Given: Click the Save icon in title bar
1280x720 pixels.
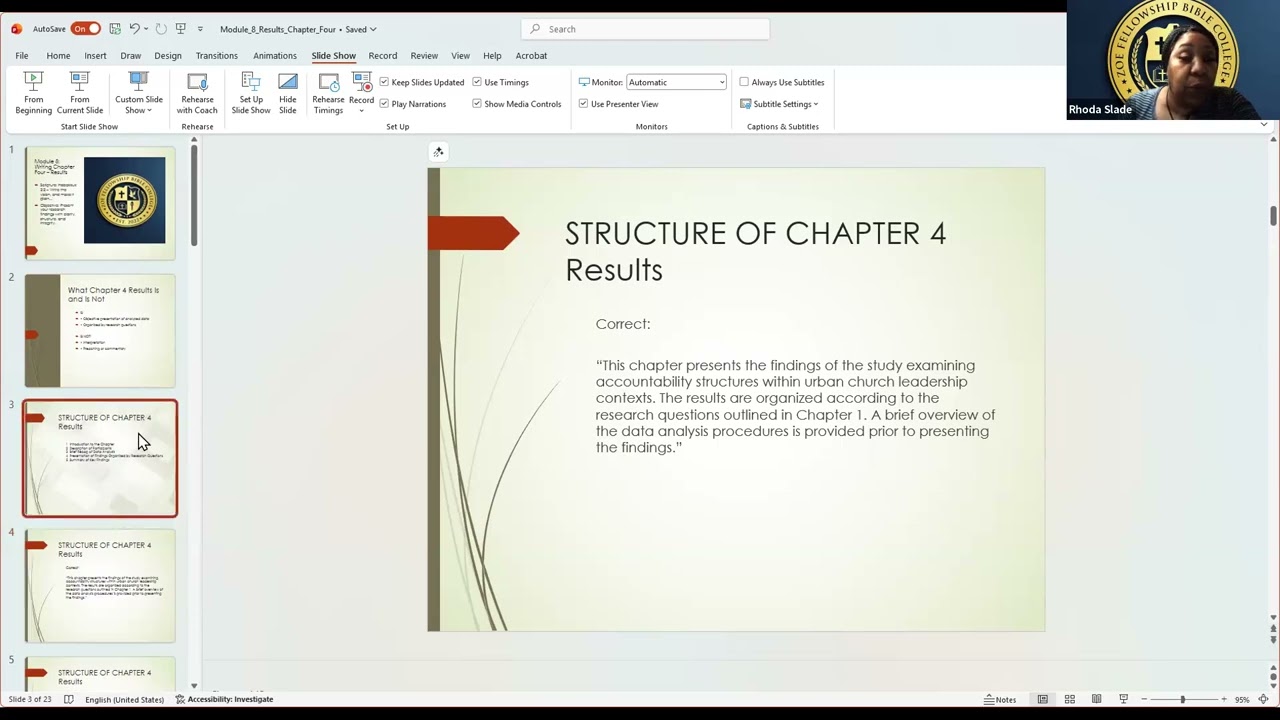Looking at the screenshot, I should [x=115, y=29].
